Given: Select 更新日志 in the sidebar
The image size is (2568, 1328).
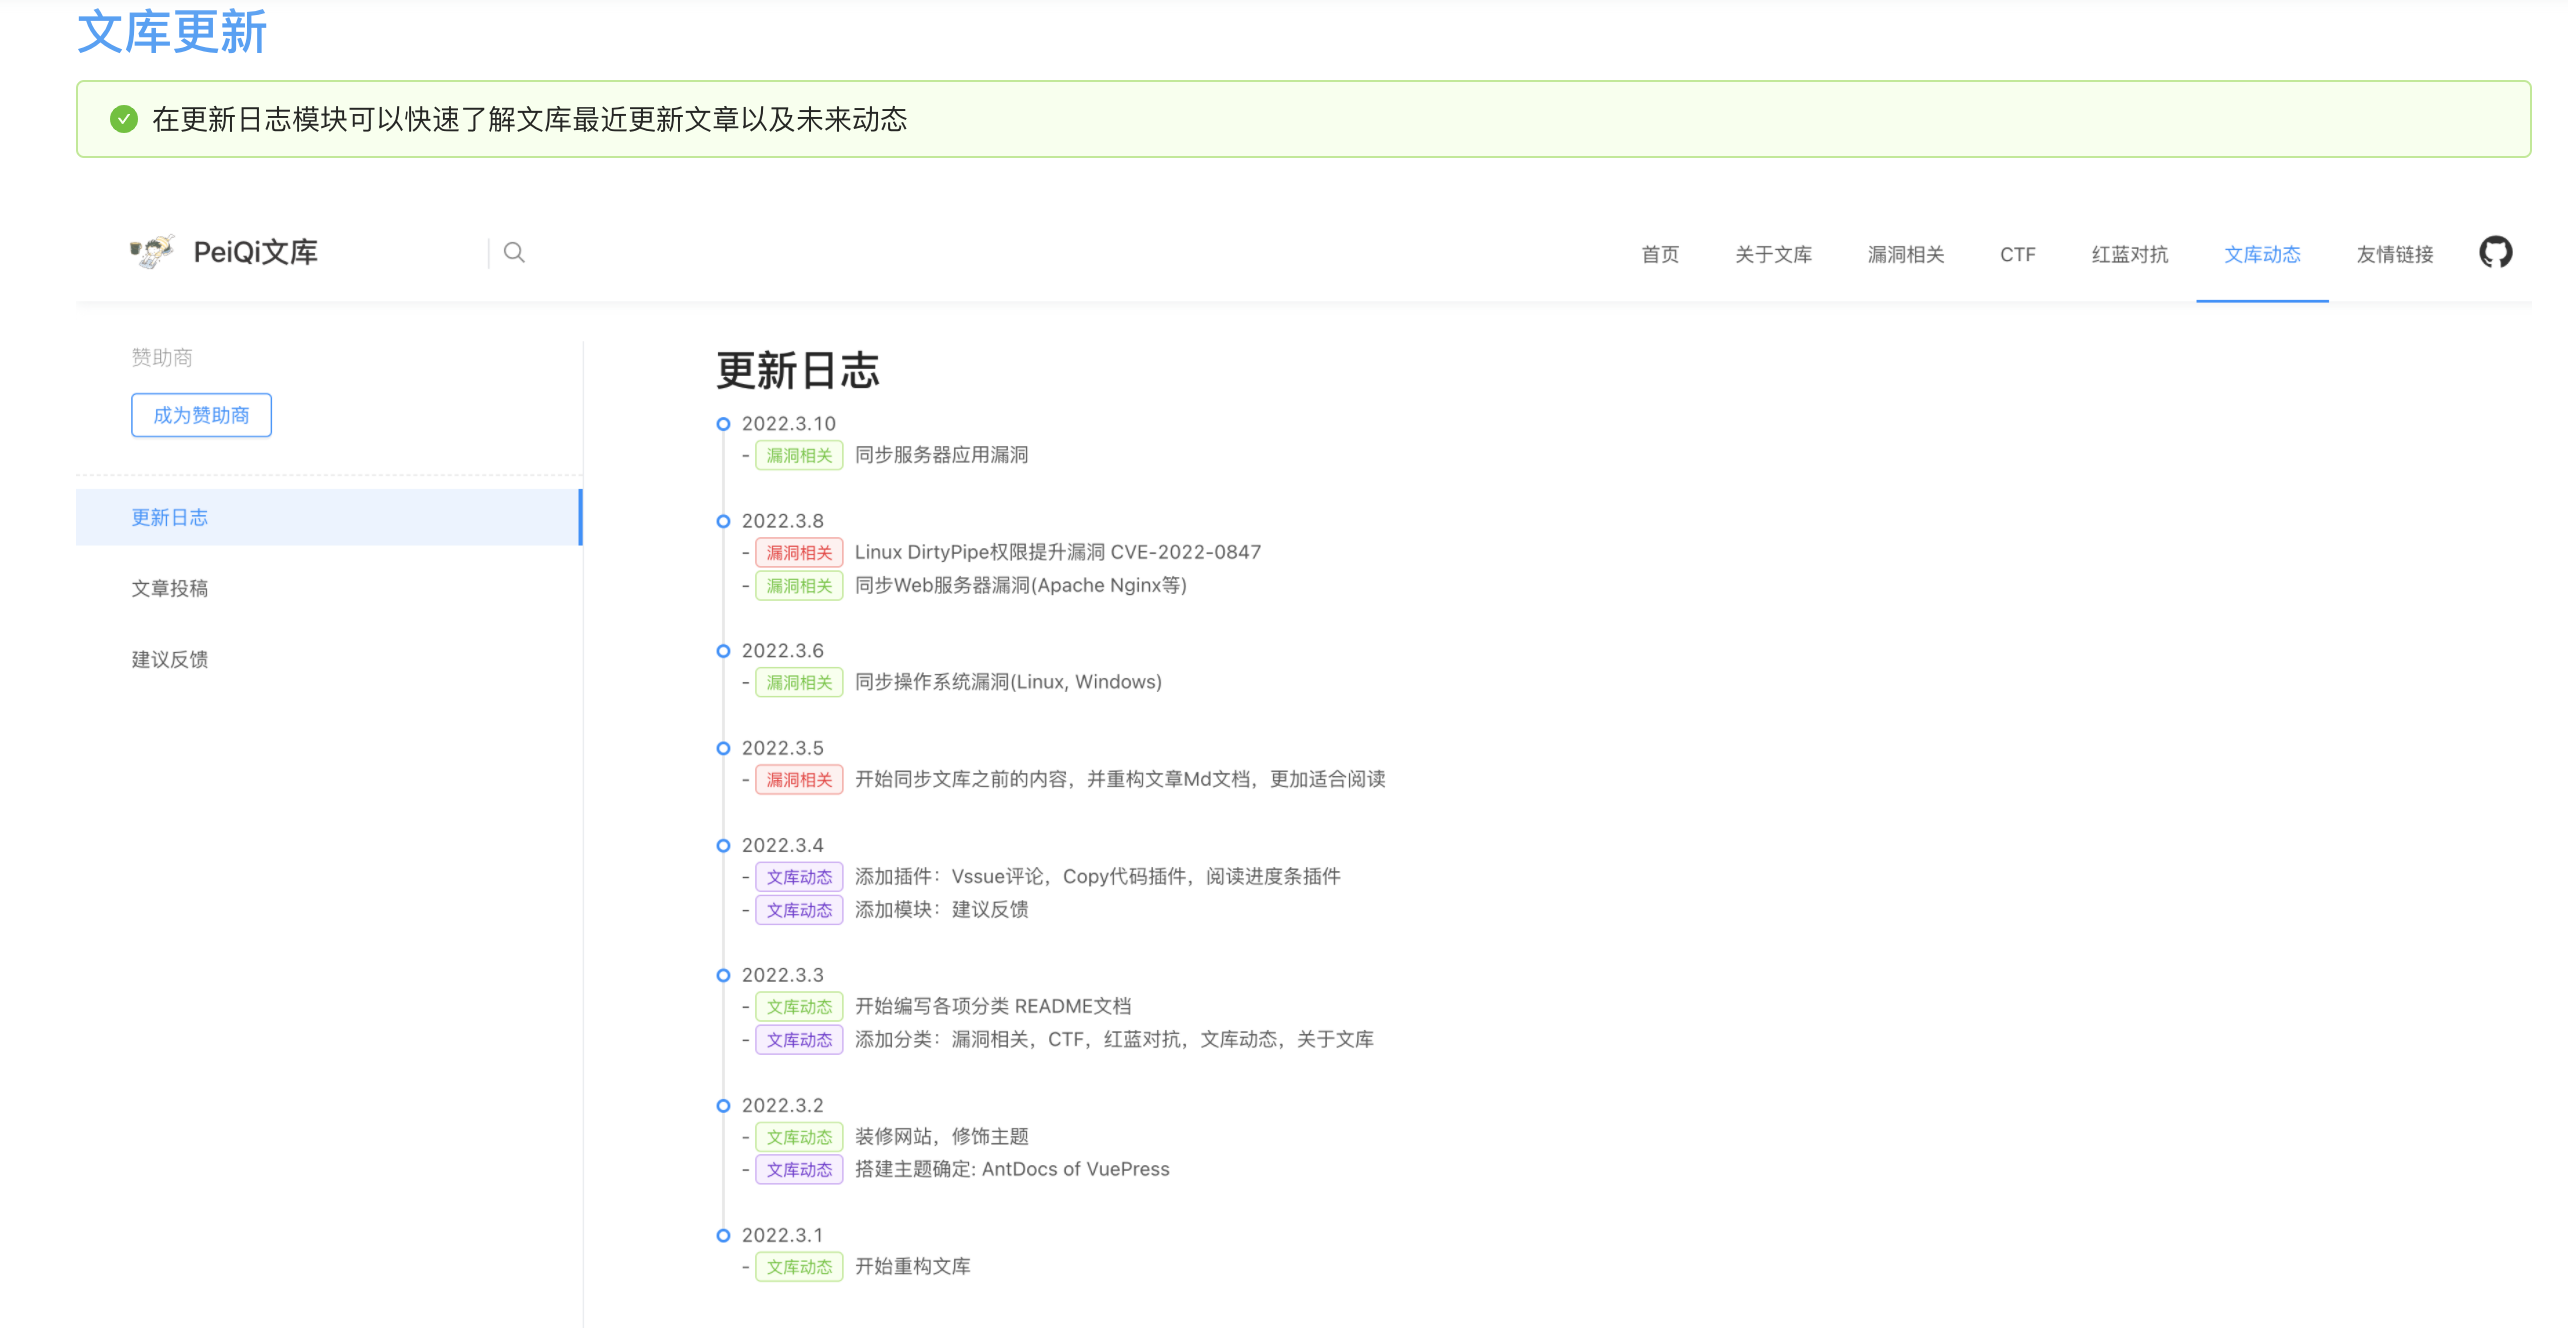Looking at the screenshot, I should [170, 517].
